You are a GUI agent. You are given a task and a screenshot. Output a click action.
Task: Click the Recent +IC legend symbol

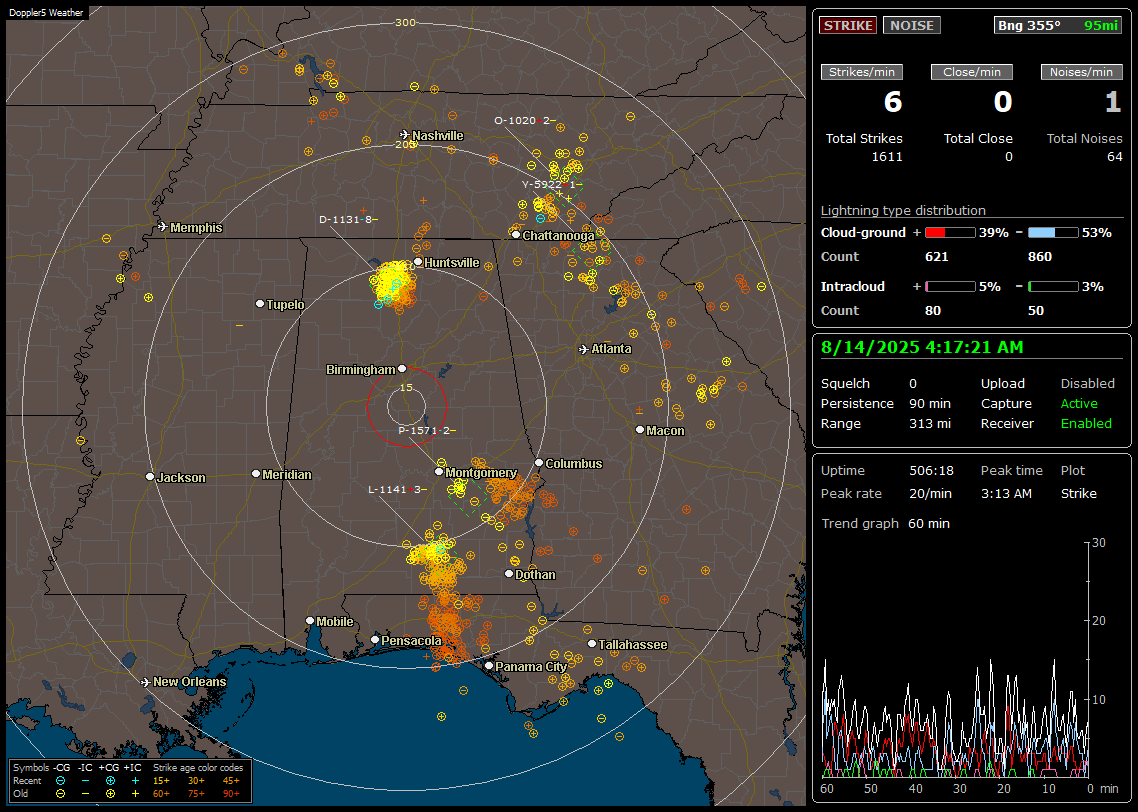tap(135, 781)
